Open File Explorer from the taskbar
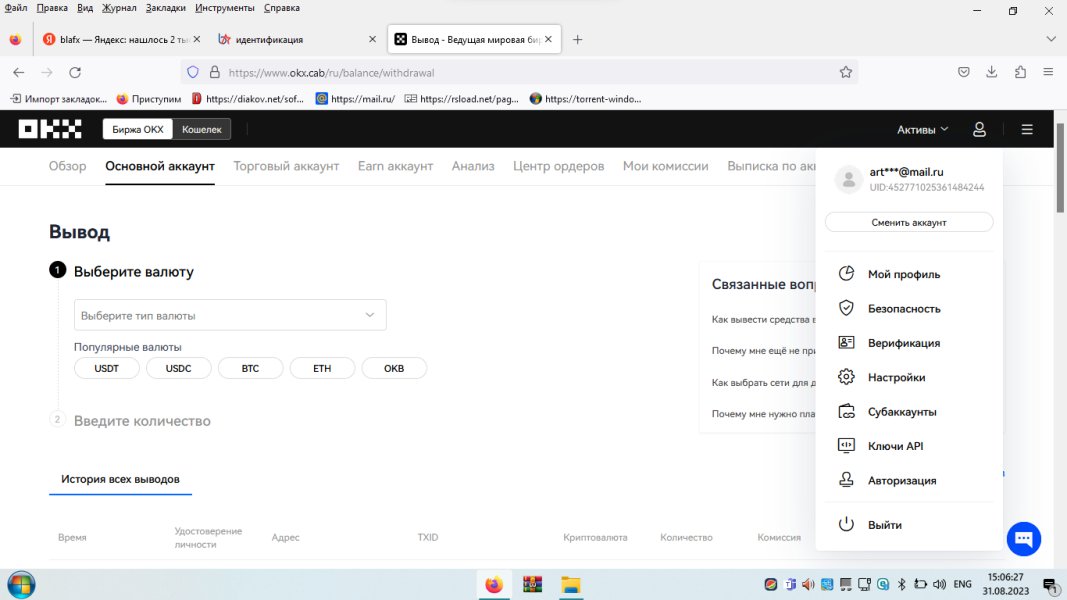 tap(570, 584)
